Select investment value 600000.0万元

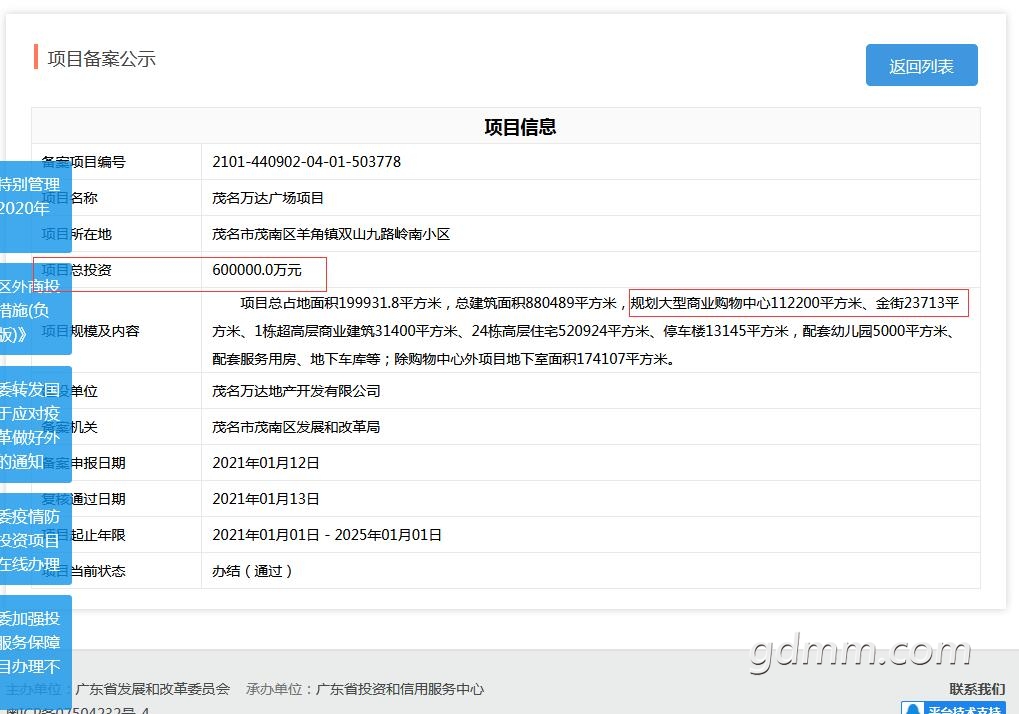click(257, 270)
